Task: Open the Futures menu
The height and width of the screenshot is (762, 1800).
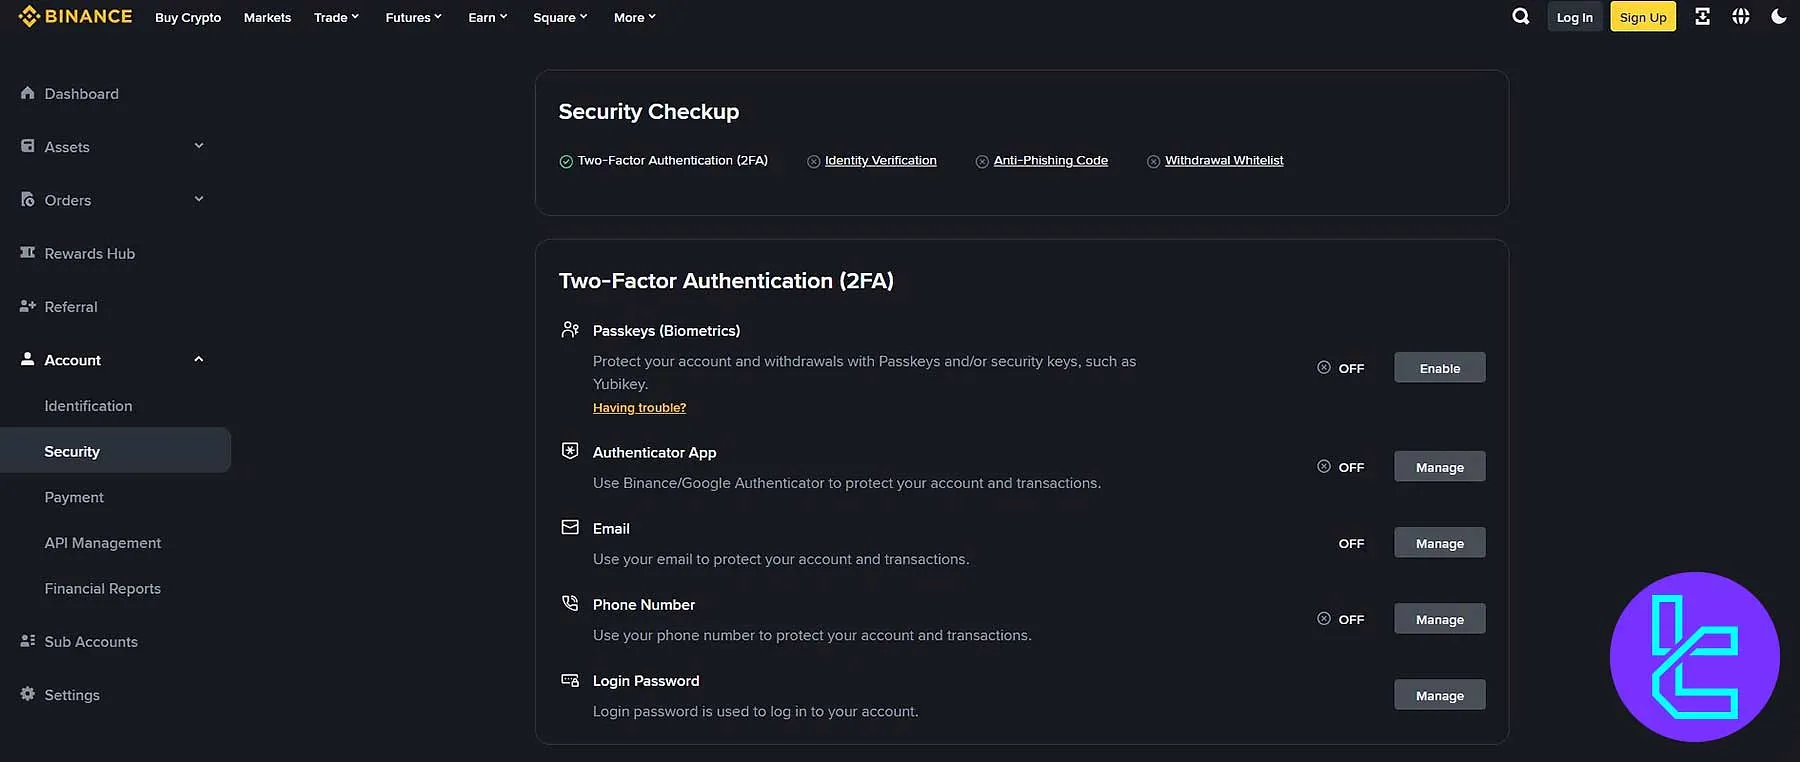Action: pos(413,17)
